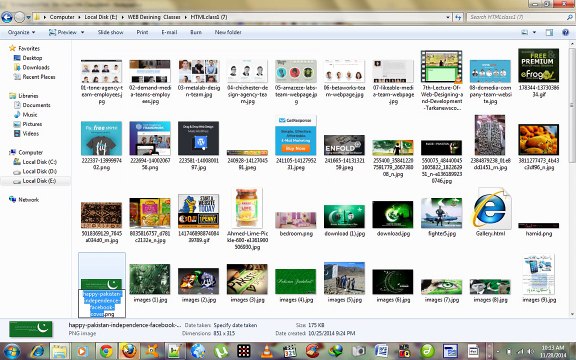
Task: Click E-mail in the toolbar
Action: [169, 32]
